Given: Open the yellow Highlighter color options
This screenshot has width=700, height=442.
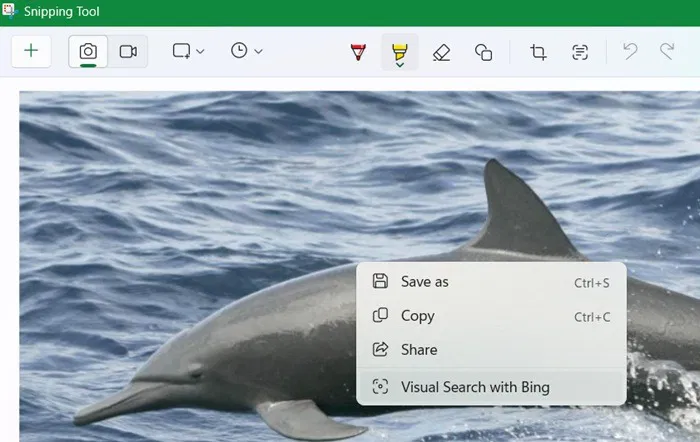Looking at the screenshot, I should coord(399,52).
